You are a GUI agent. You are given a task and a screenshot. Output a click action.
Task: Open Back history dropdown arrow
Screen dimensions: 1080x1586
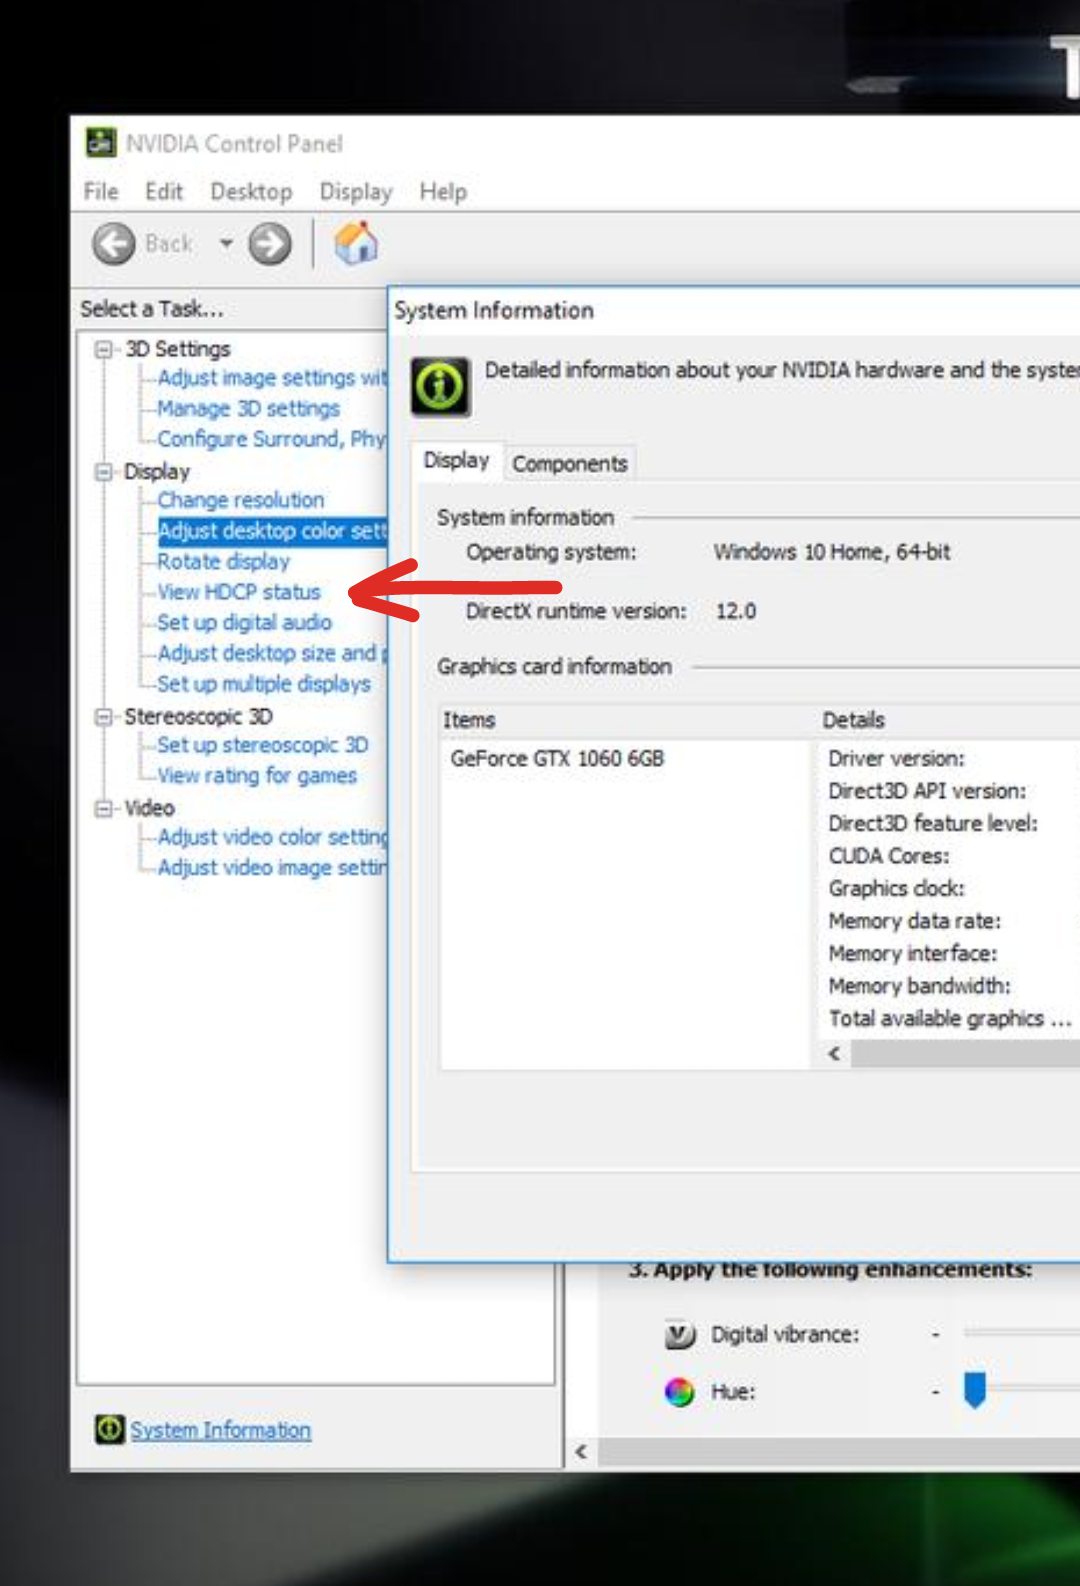pyautogui.click(x=226, y=244)
